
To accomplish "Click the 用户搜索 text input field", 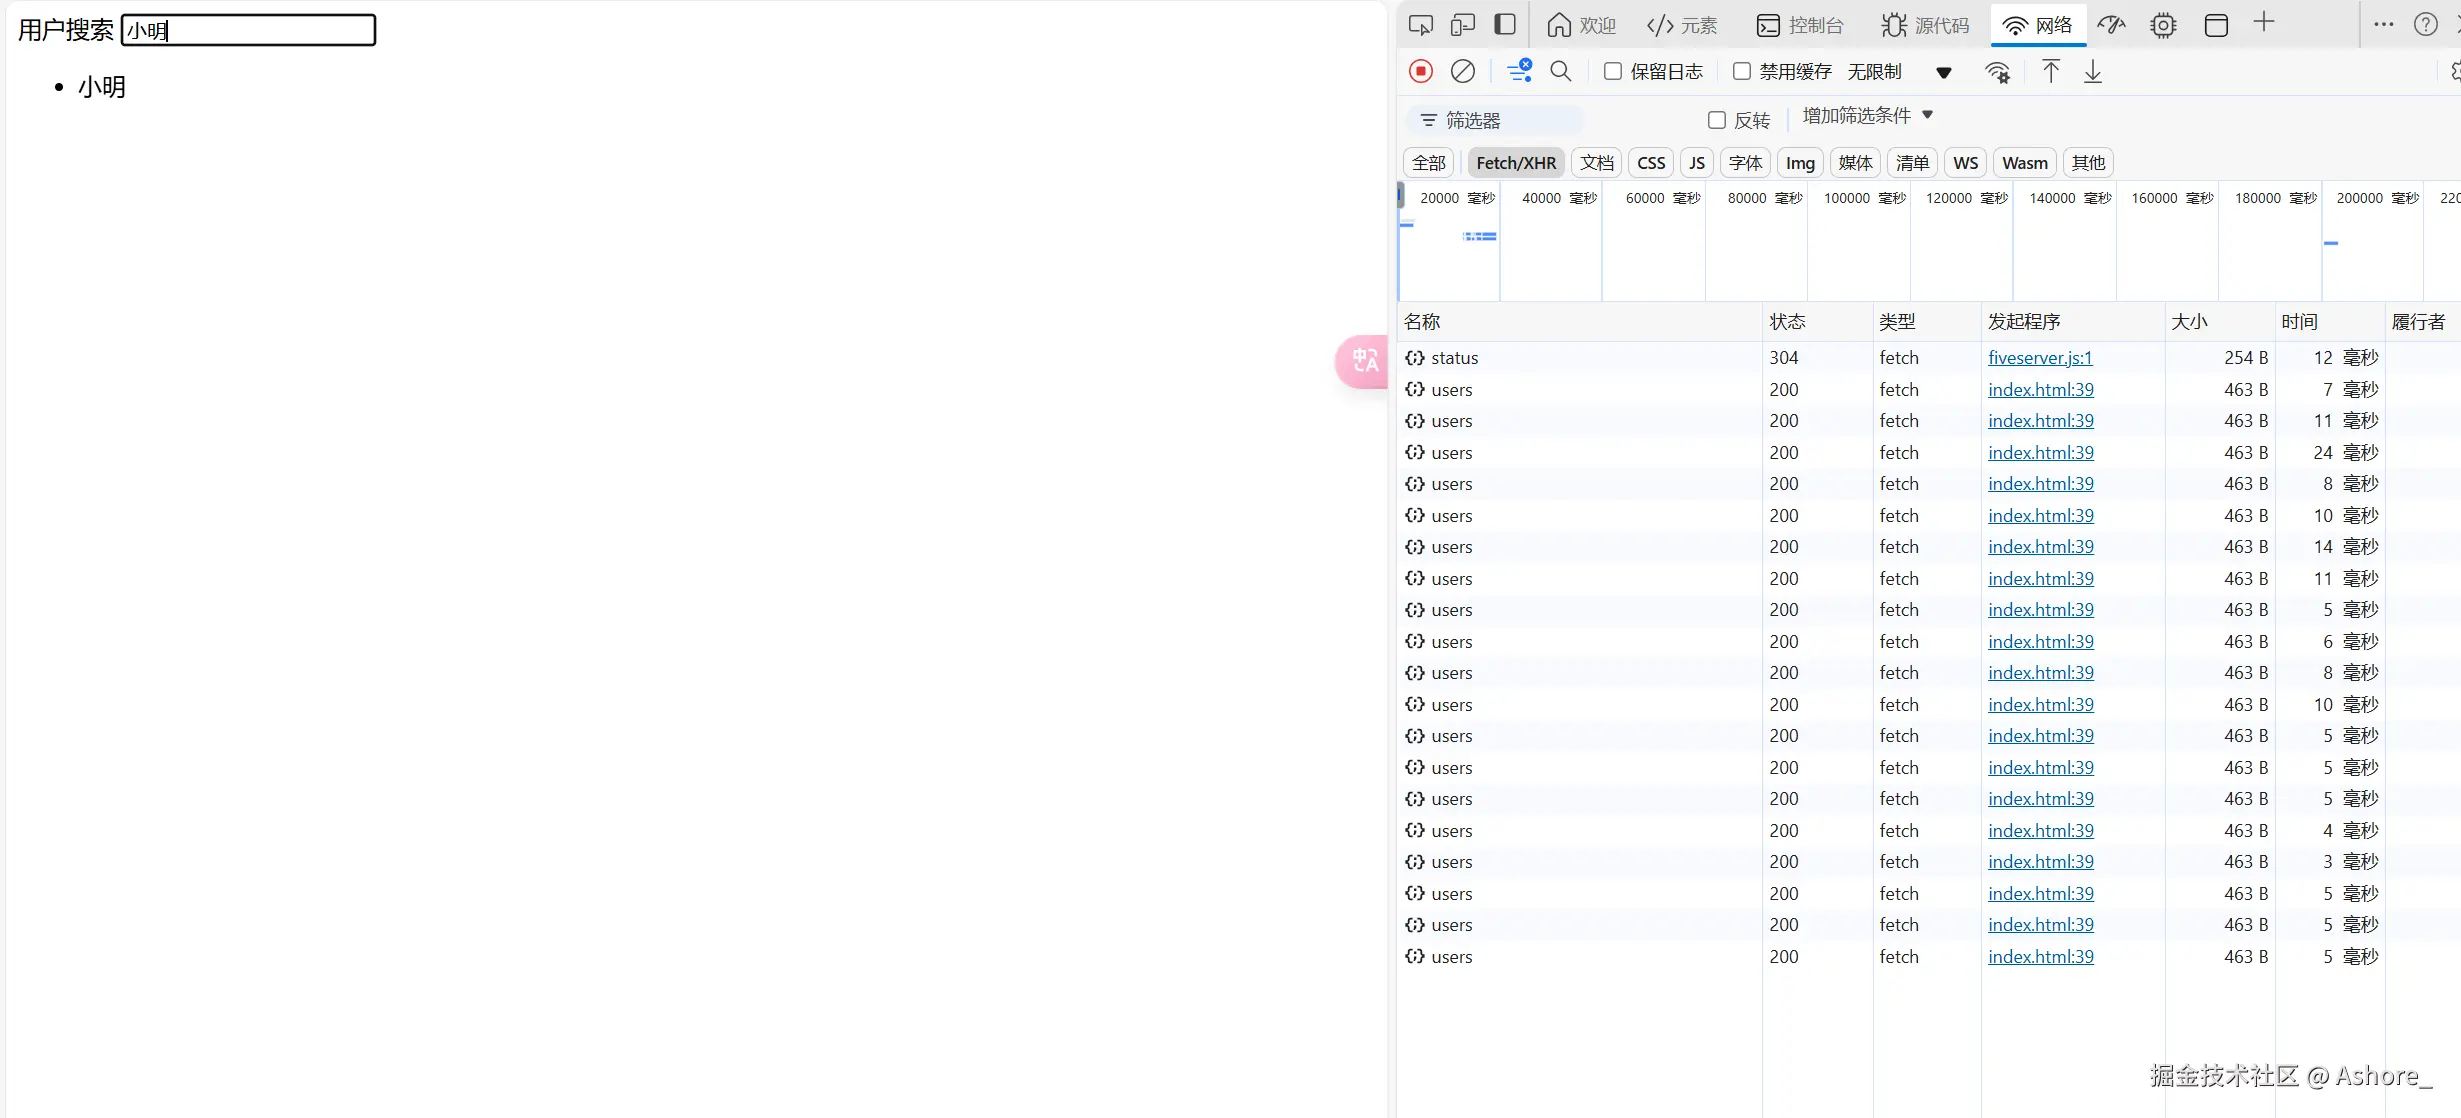I will [248, 30].
